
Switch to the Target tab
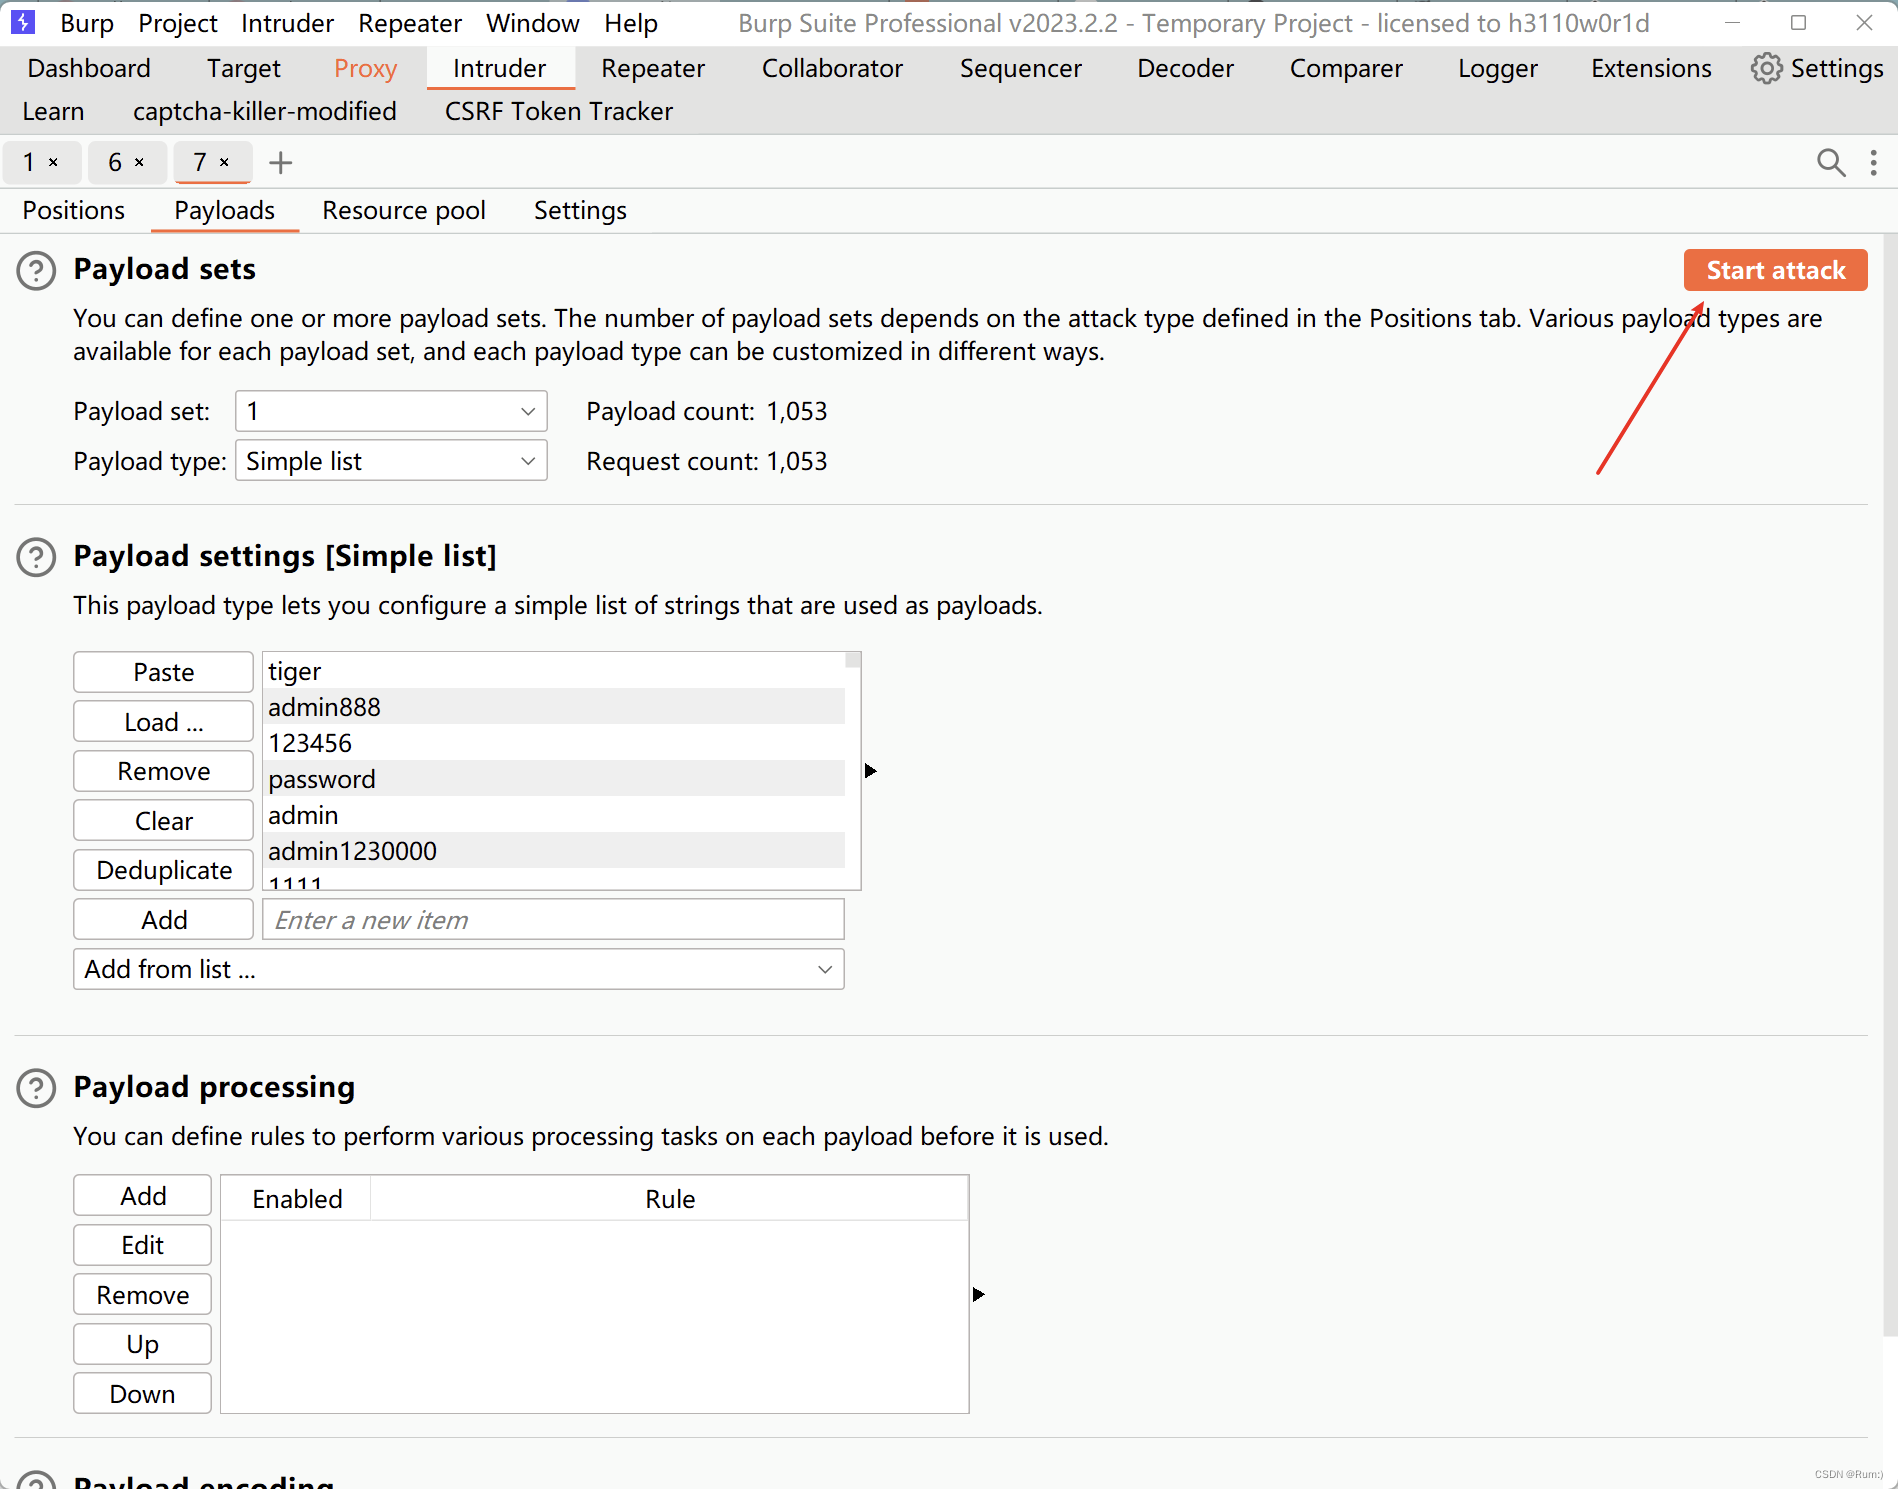click(x=243, y=68)
